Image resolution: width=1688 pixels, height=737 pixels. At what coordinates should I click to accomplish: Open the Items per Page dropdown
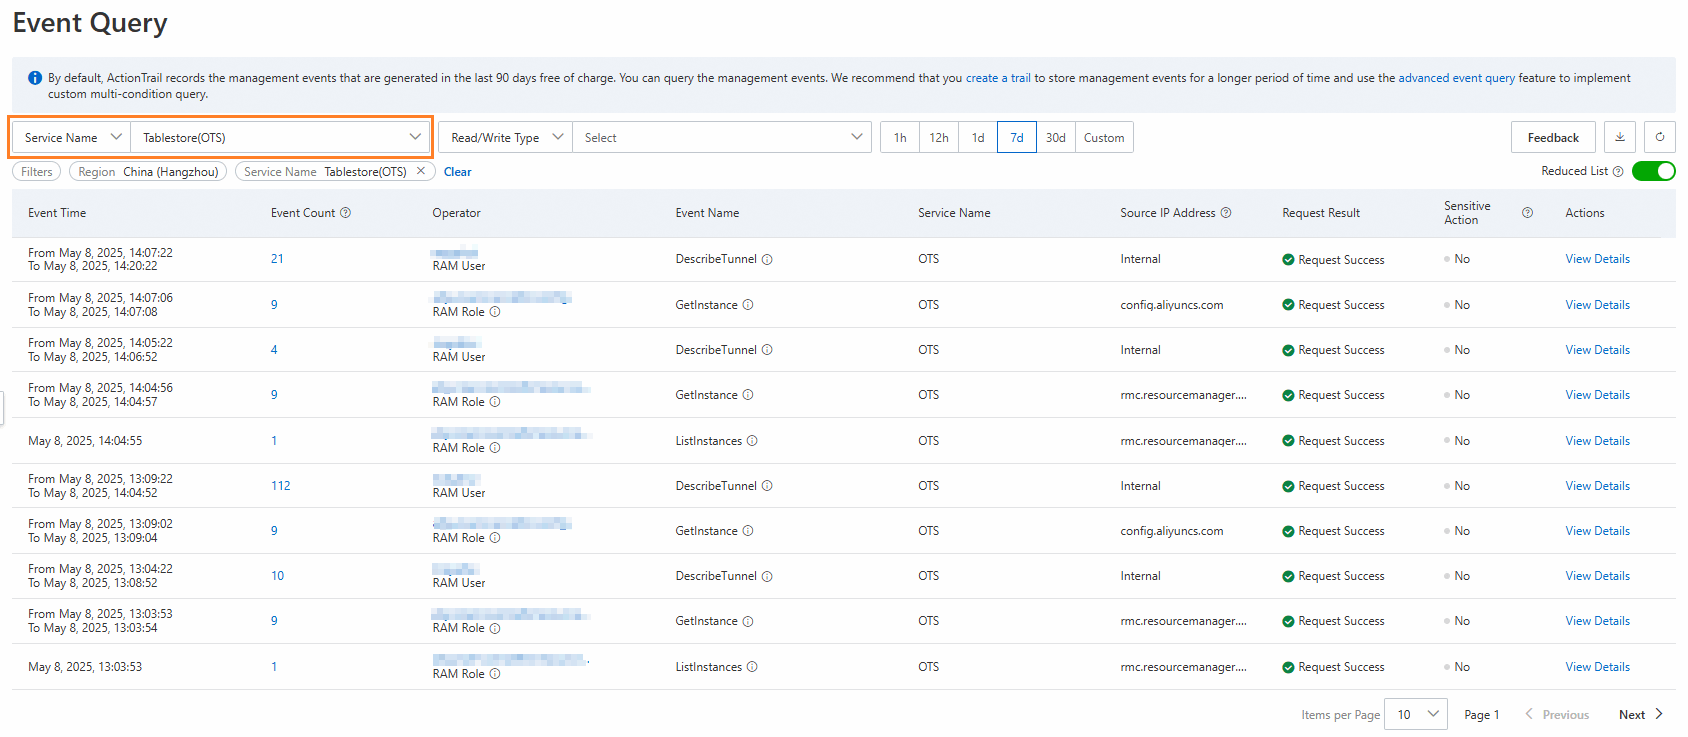click(1415, 714)
